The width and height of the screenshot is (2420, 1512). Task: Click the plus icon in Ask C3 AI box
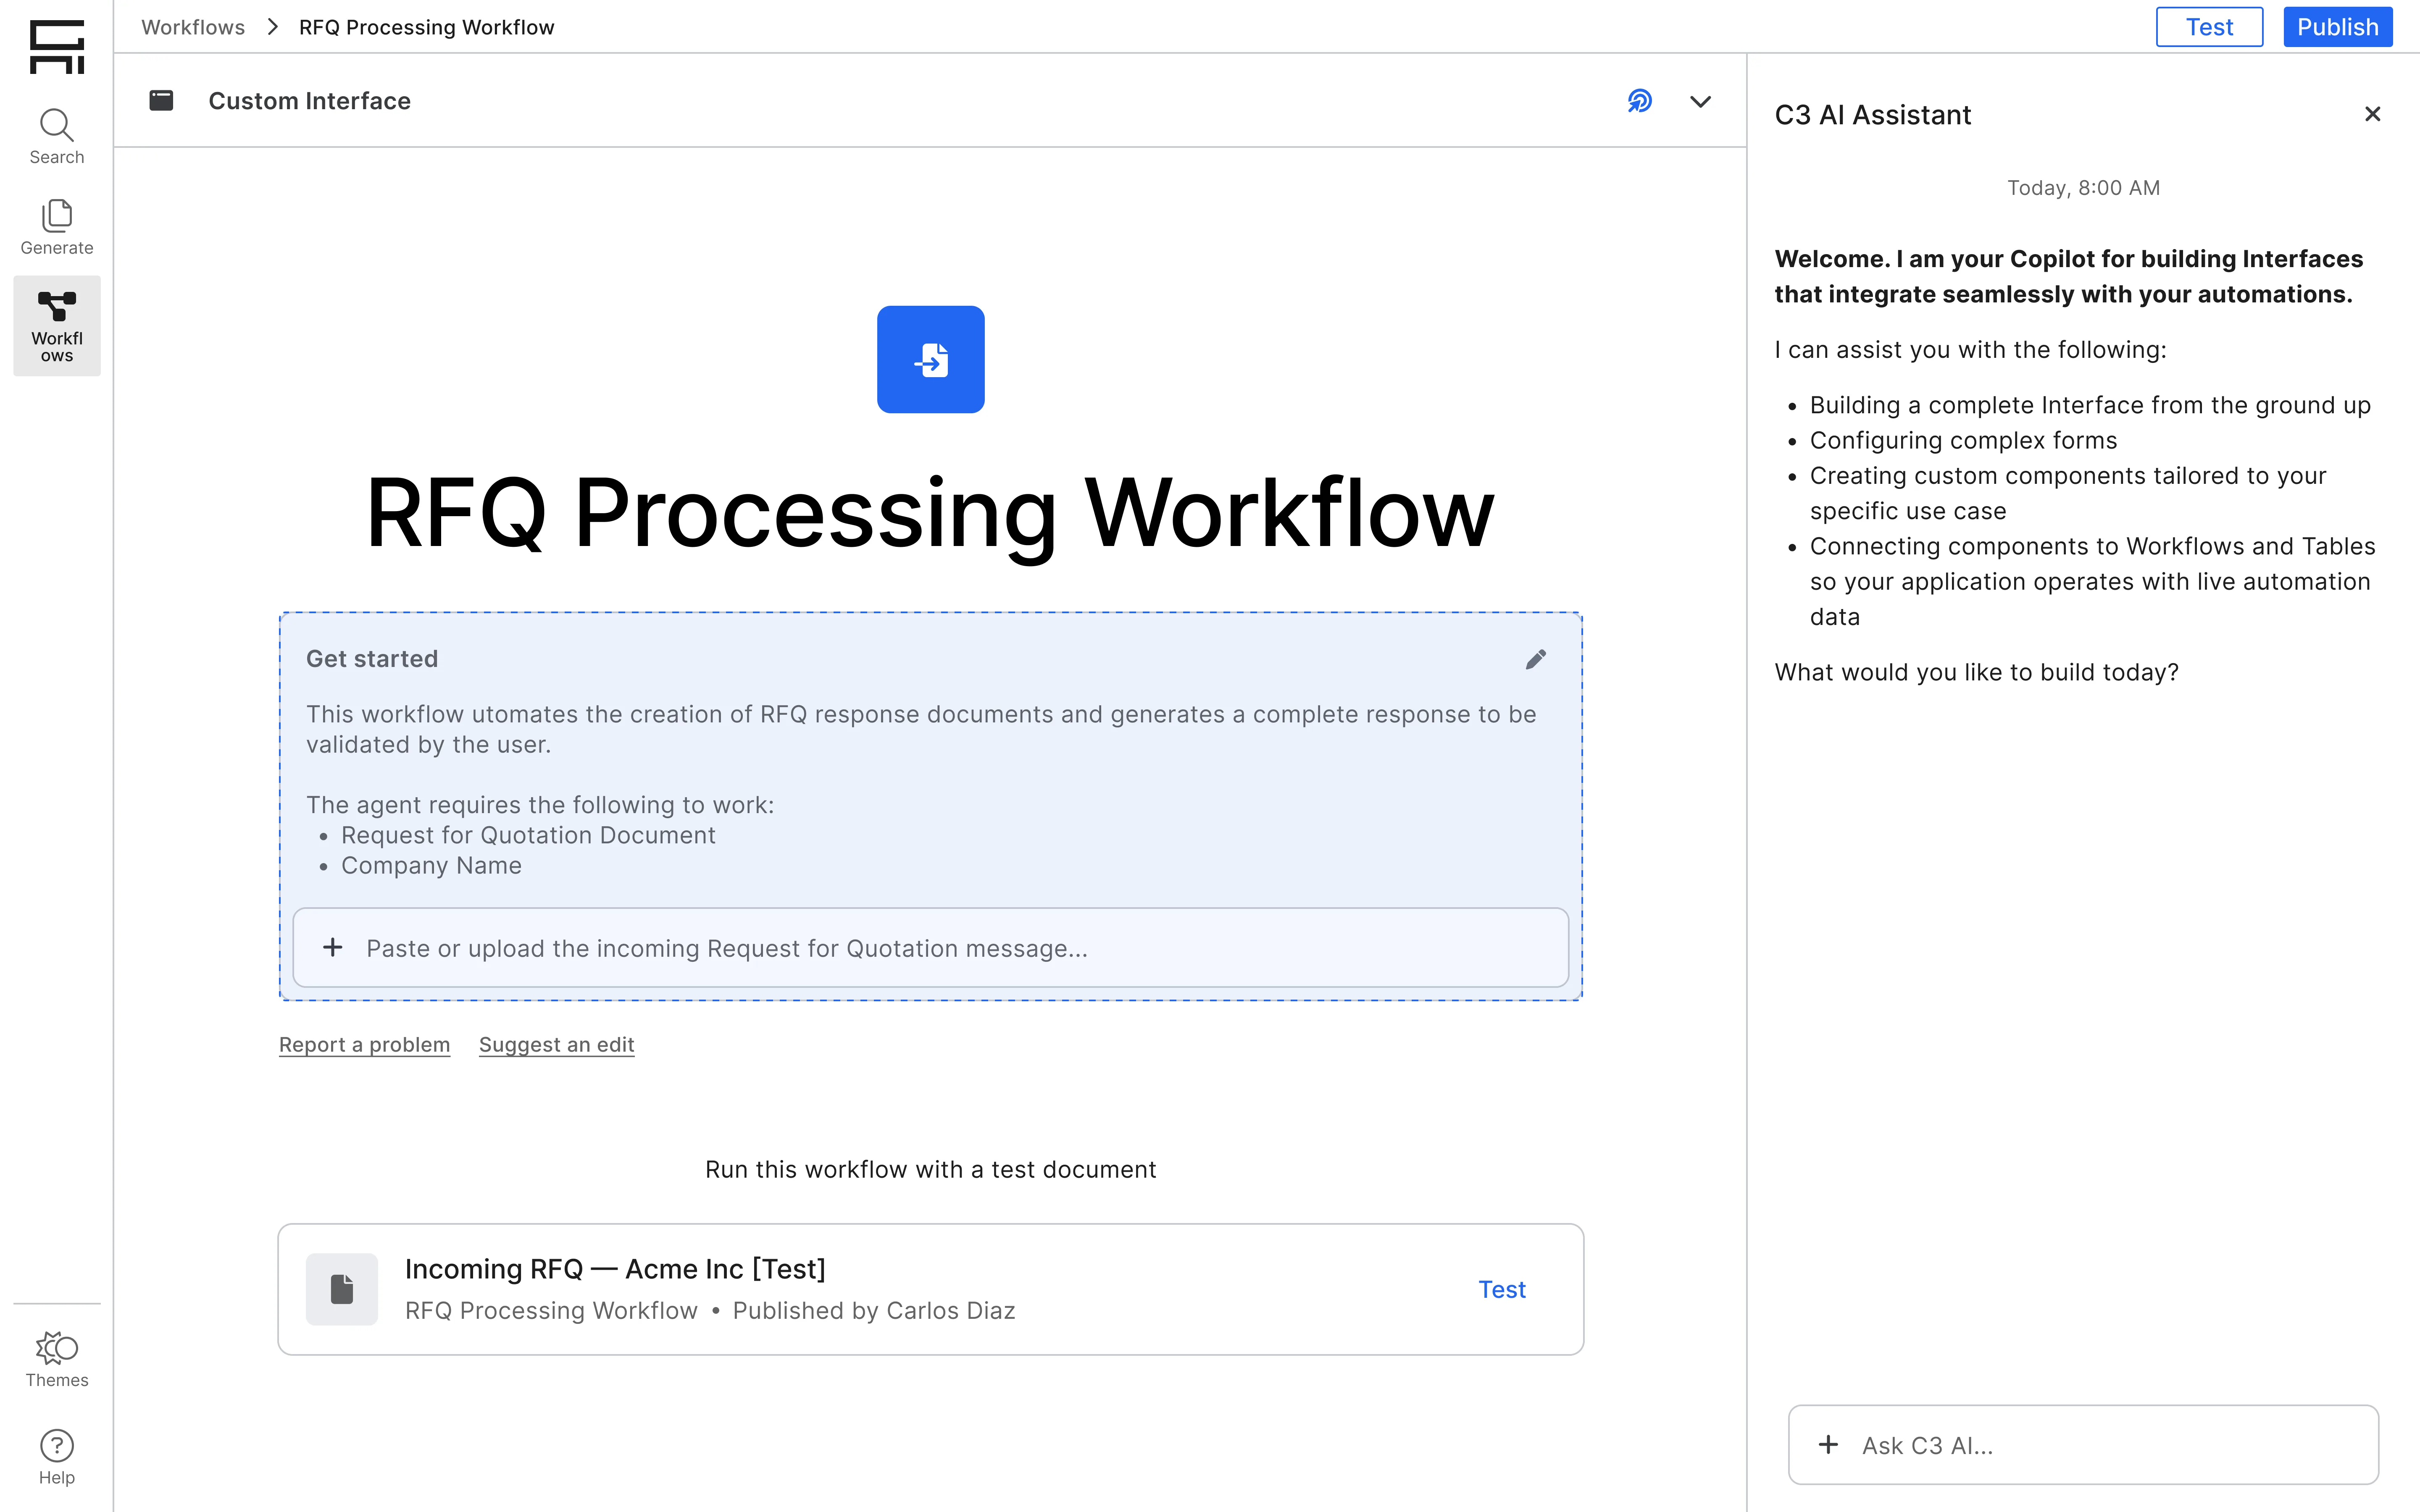click(1828, 1444)
